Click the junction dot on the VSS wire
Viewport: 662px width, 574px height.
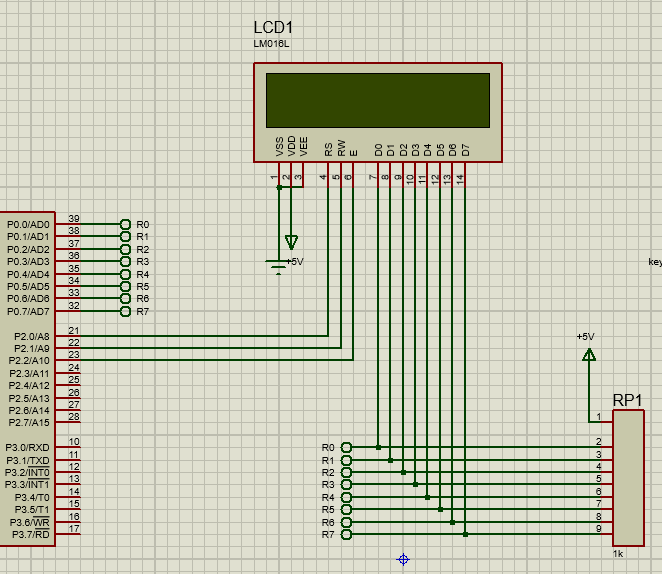click(279, 187)
